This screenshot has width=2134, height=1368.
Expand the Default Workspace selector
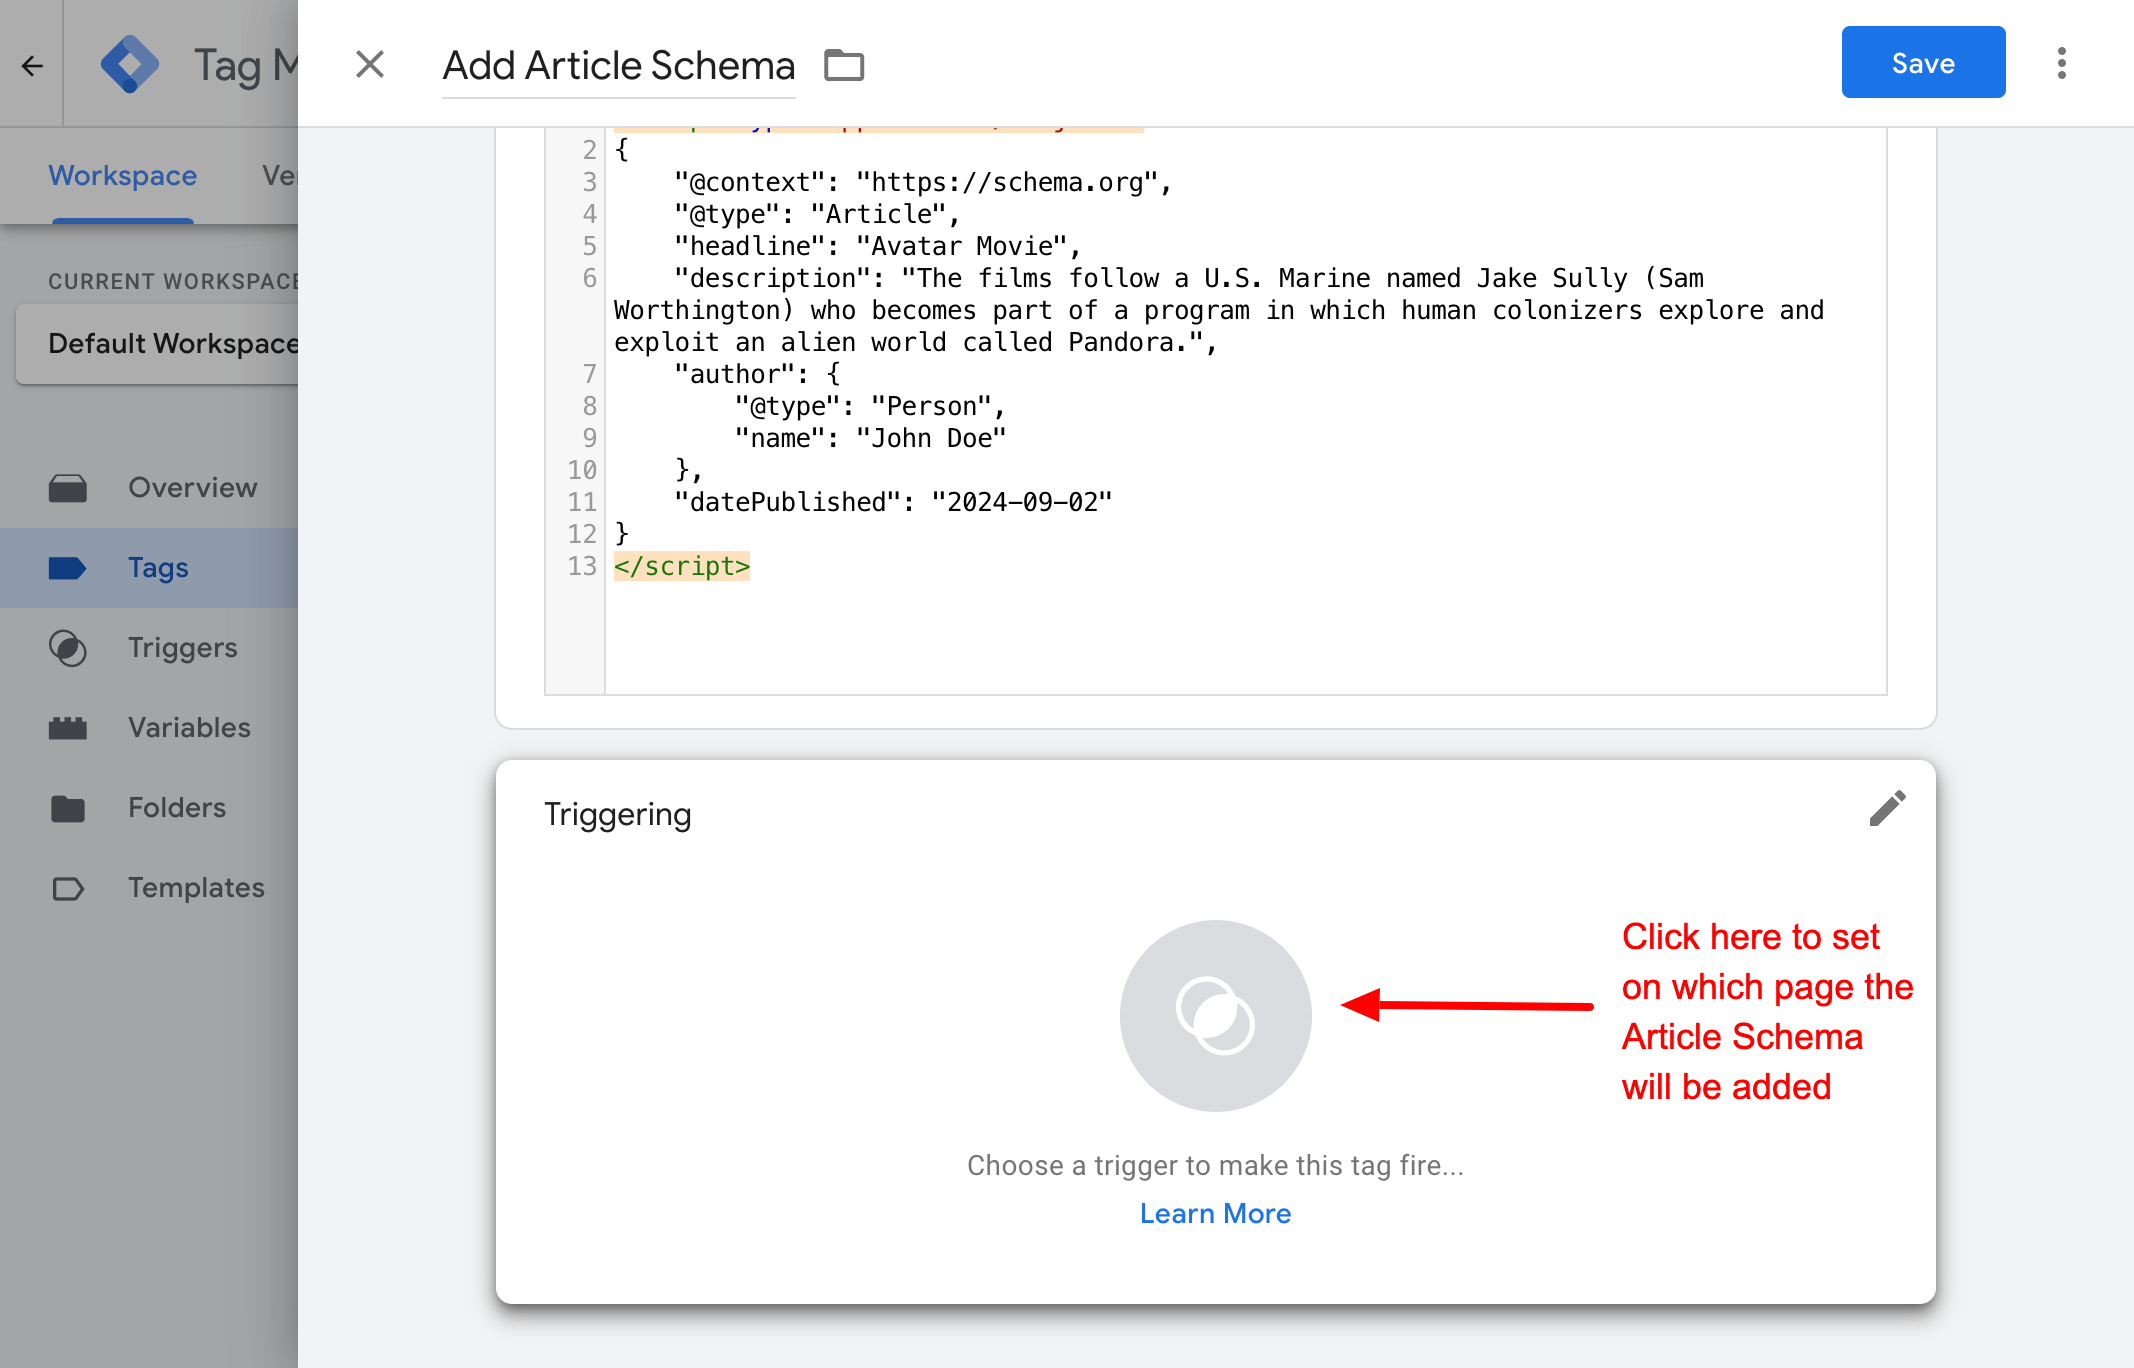pyautogui.click(x=175, y=343)
